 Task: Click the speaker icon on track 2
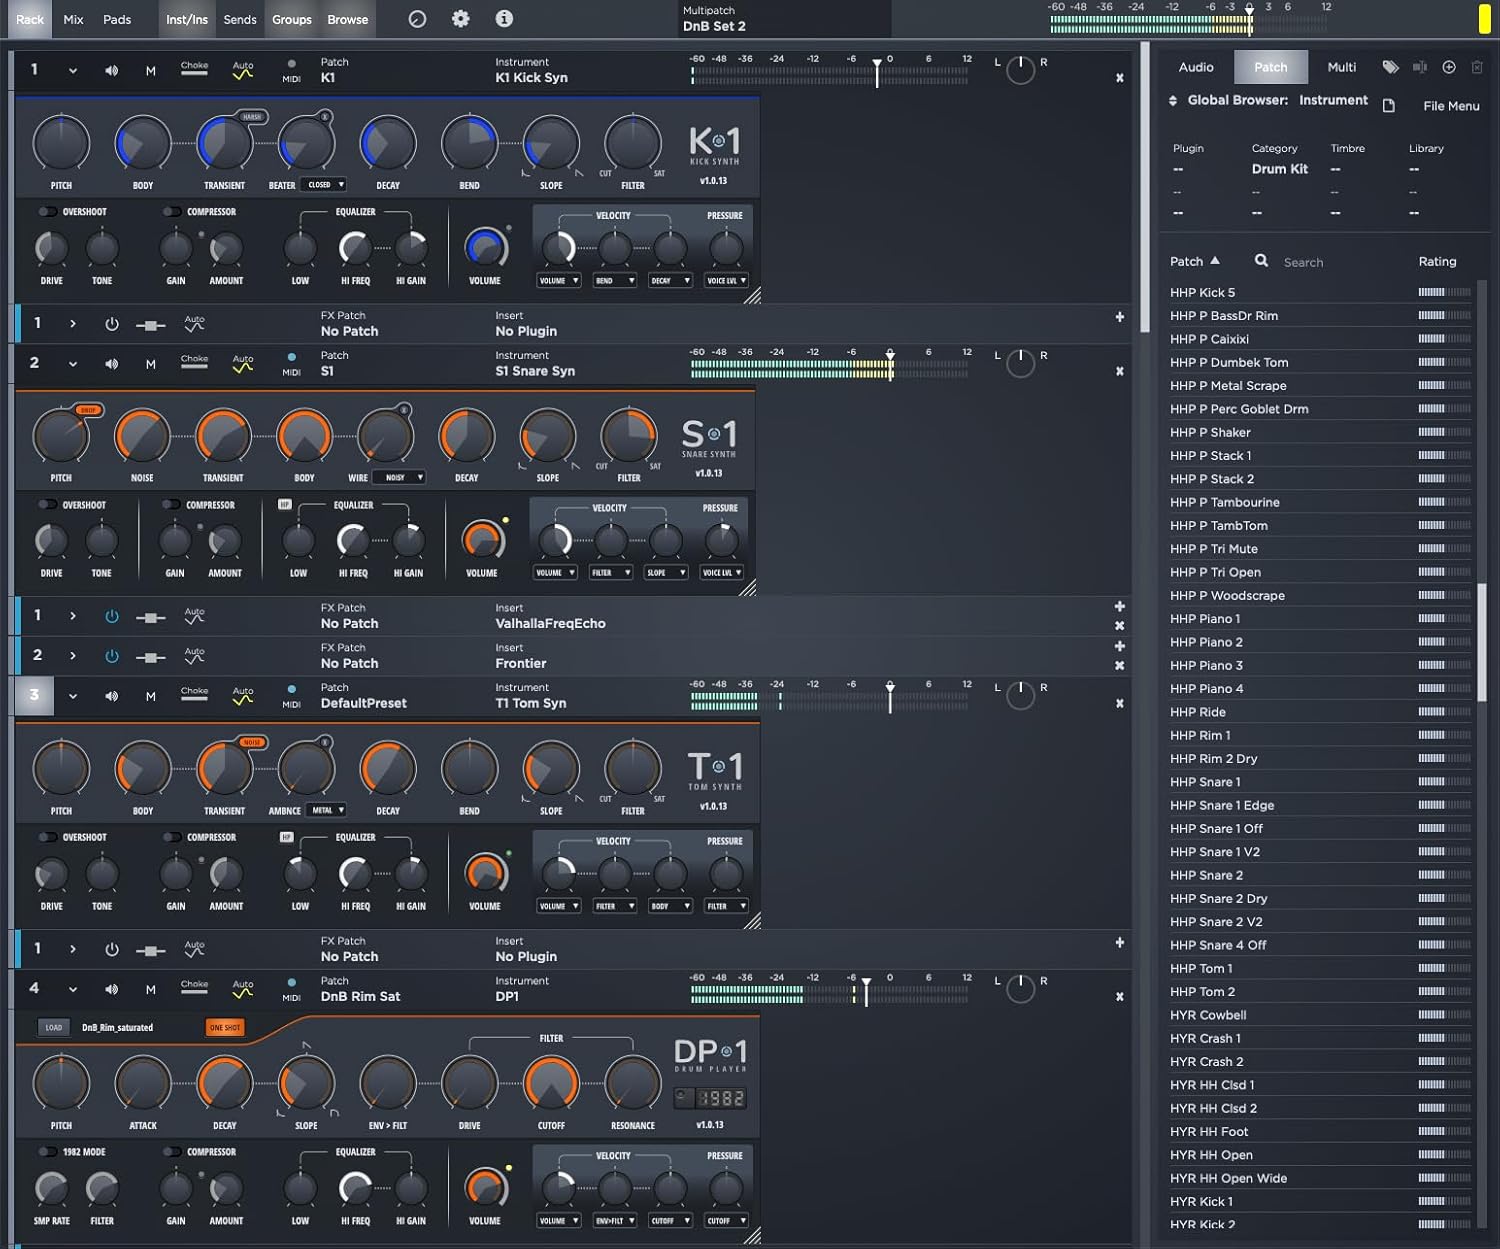[111, 363]
